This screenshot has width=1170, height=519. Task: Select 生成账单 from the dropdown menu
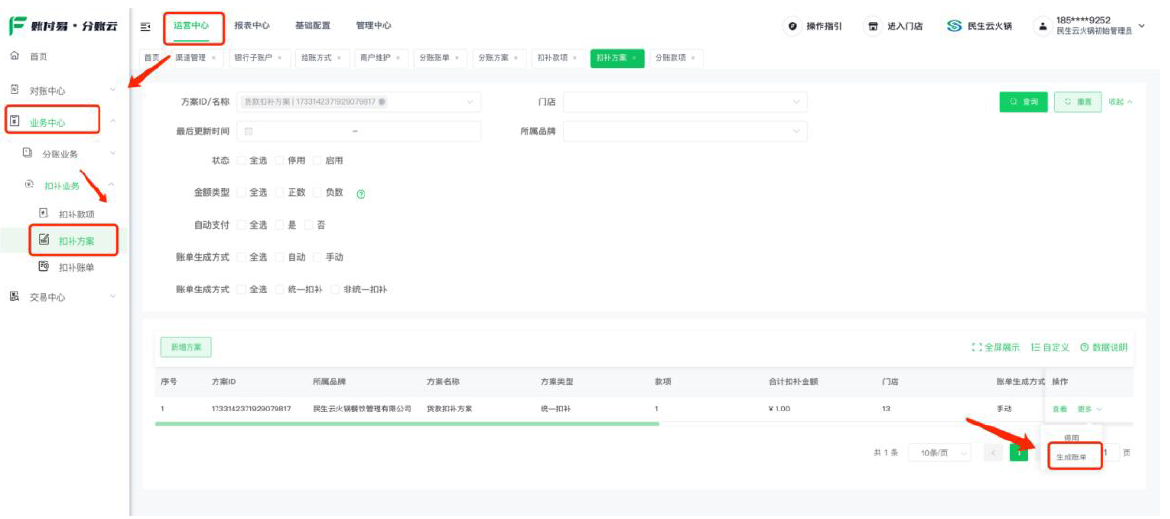click(1070, 457)
